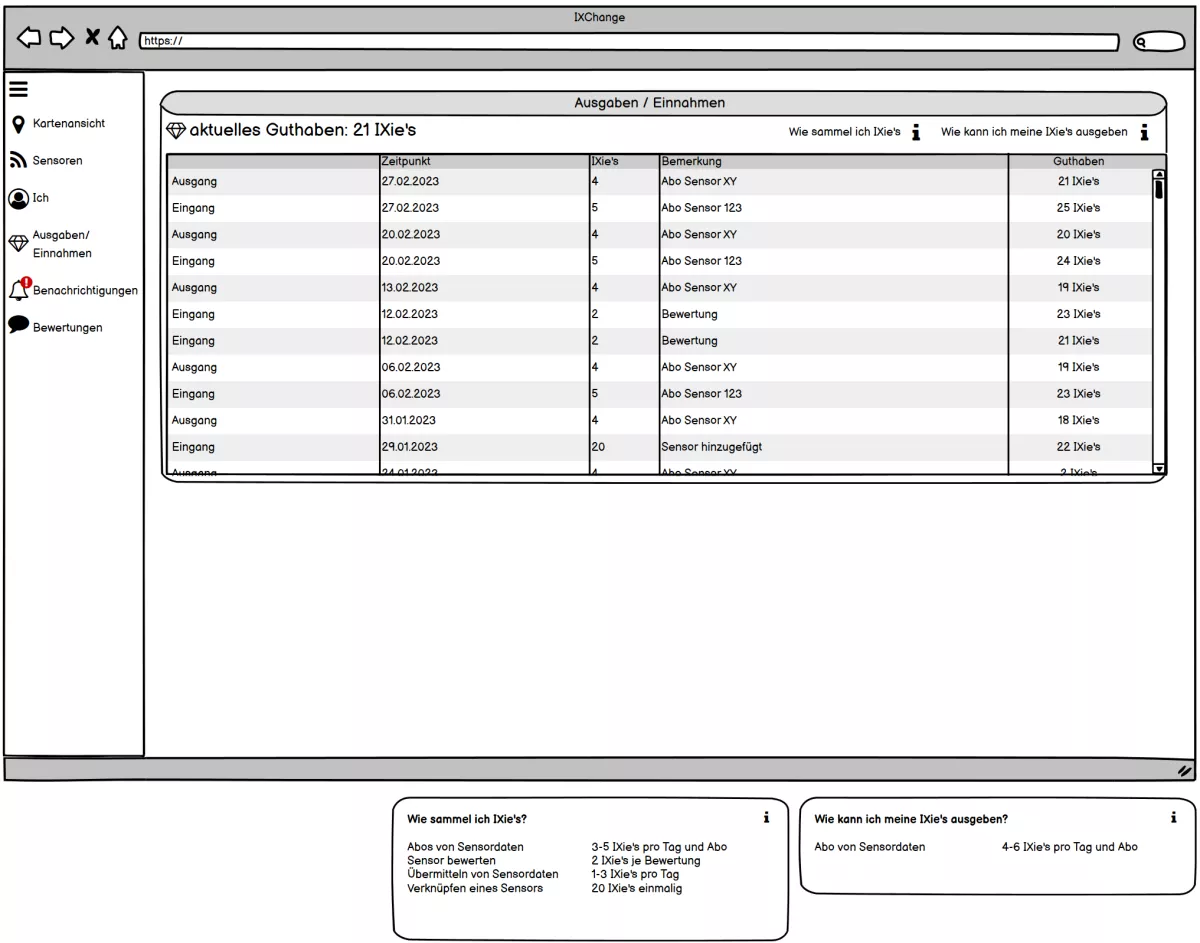Click the bell notification icon with alert

tap(18, 290)
